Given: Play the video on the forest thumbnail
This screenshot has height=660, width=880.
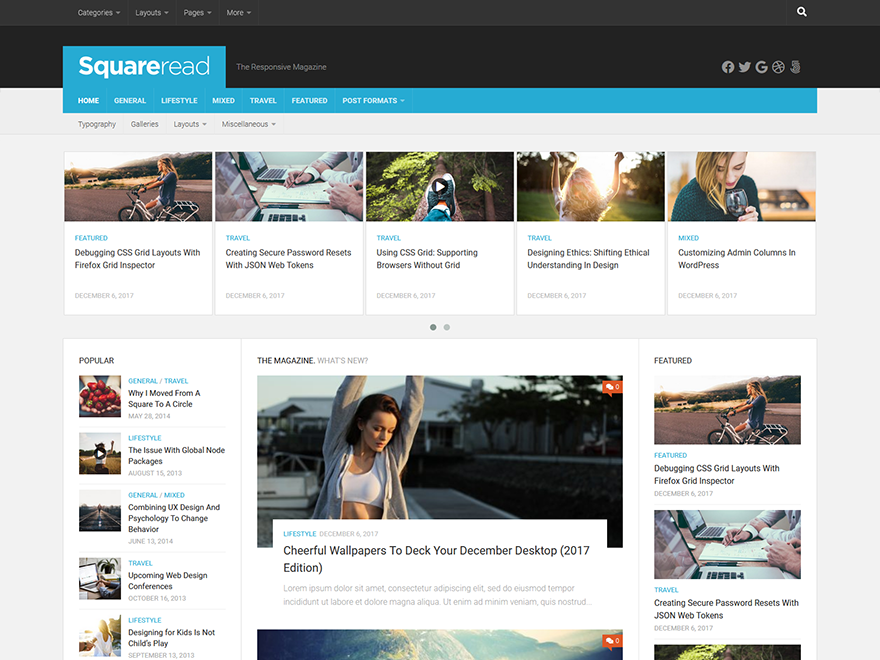Looking at the screenshot, I should [440, 185].
